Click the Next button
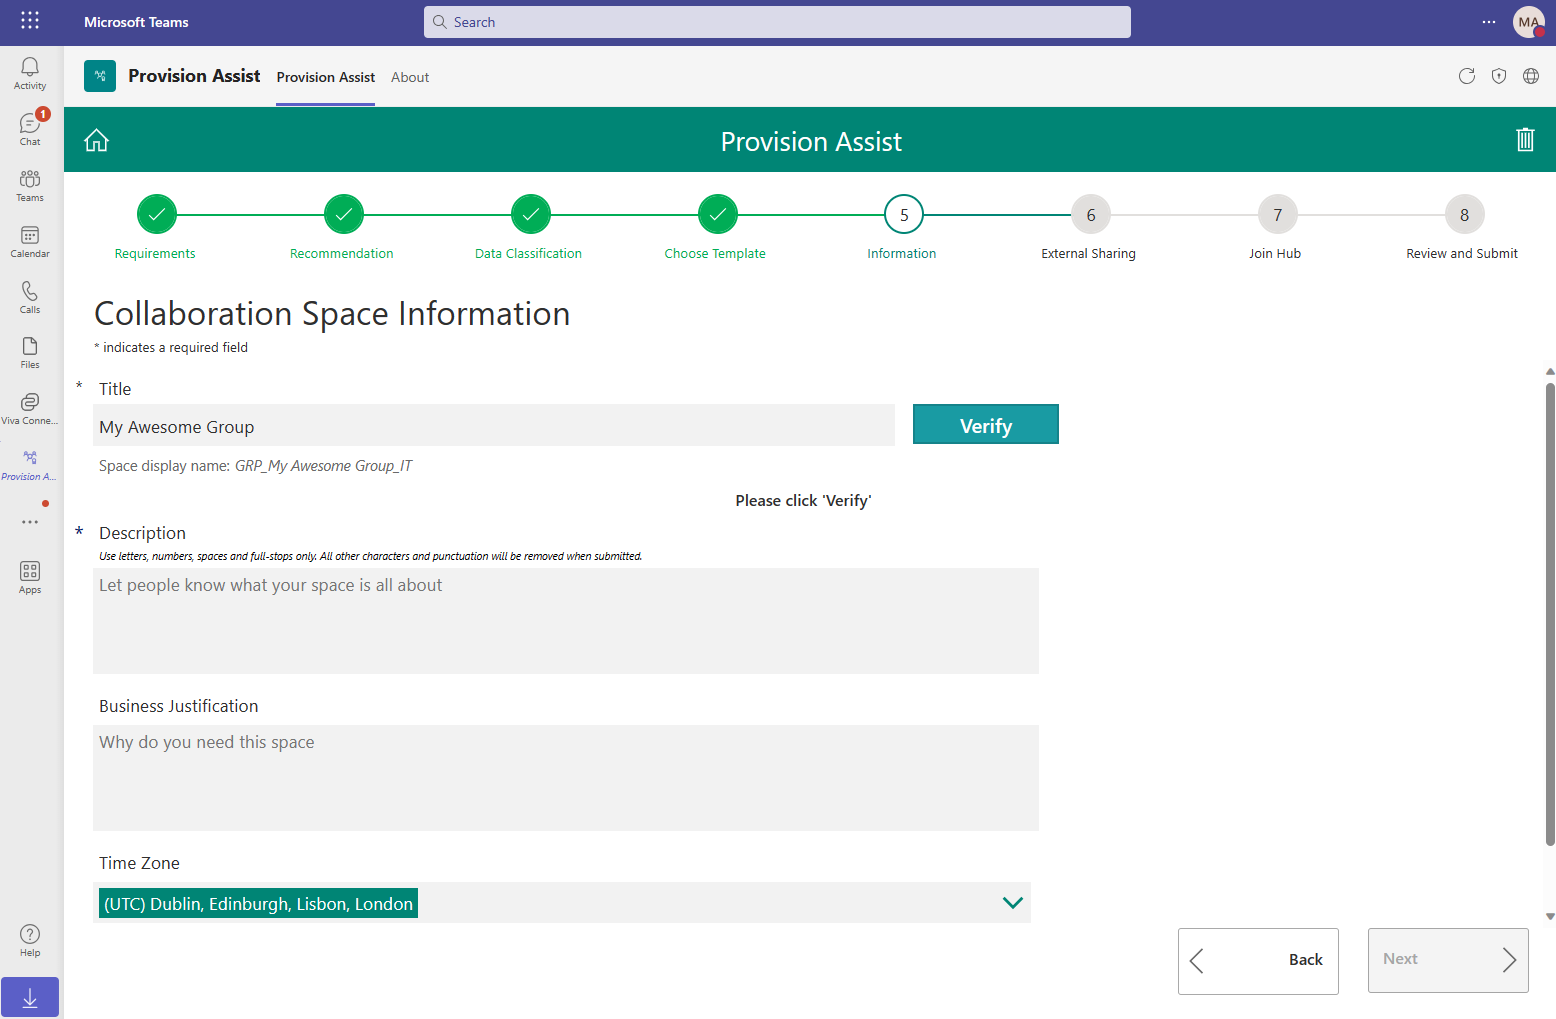The width and height of the screenshot is (1556, 1019). pos(1448,960)
